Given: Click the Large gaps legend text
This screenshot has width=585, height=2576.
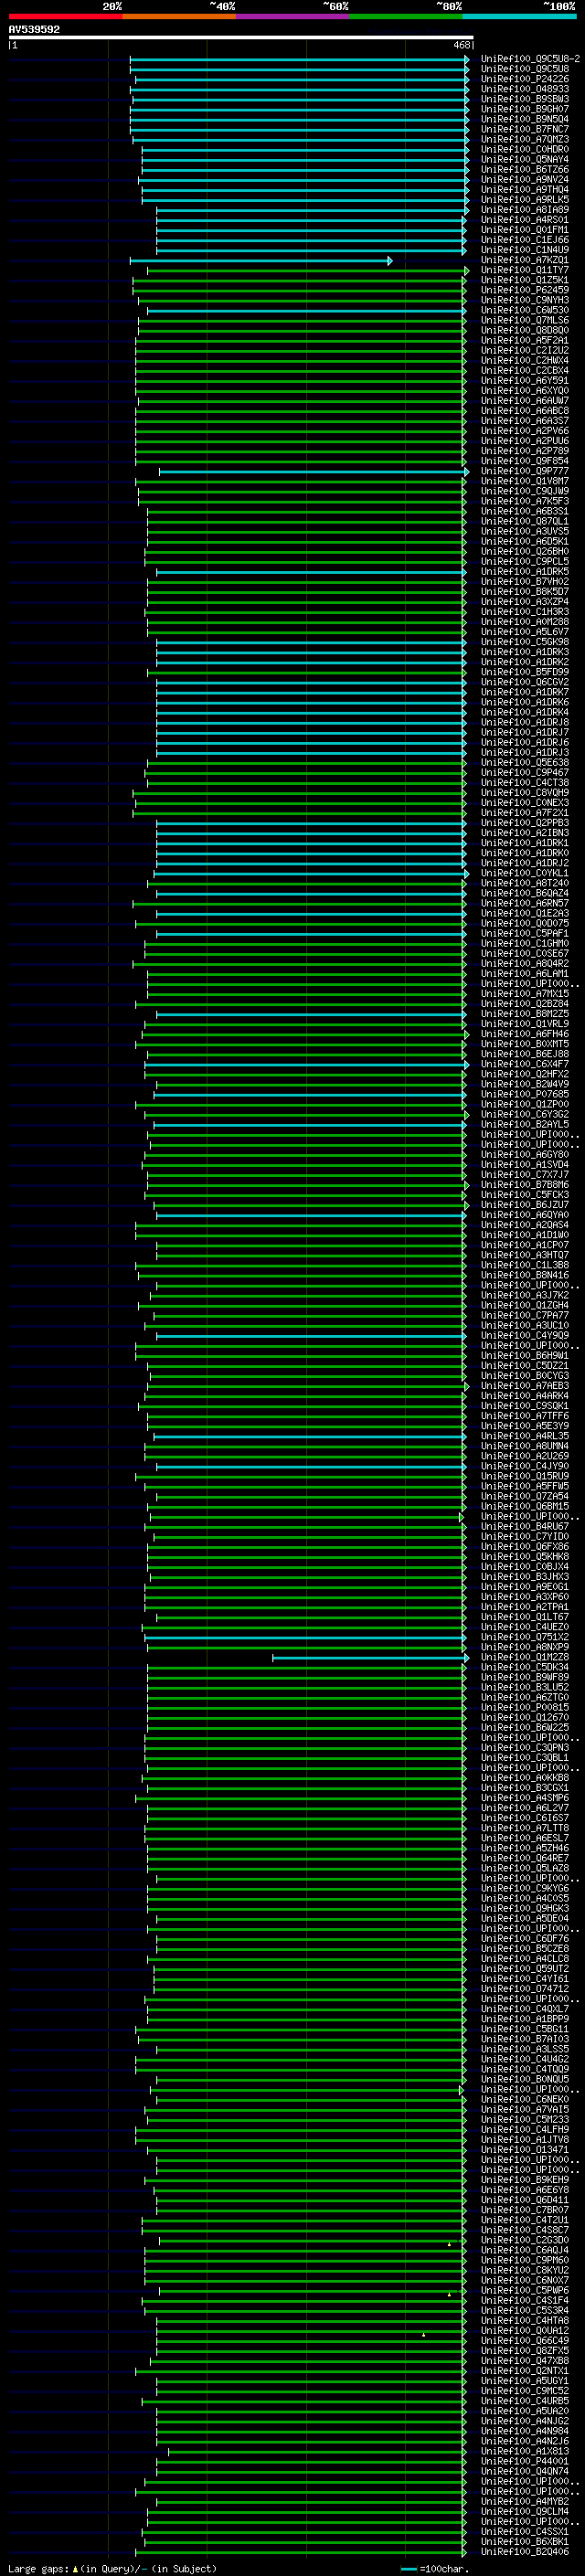Looking at the screenshot, I should tap(112, 2569).
